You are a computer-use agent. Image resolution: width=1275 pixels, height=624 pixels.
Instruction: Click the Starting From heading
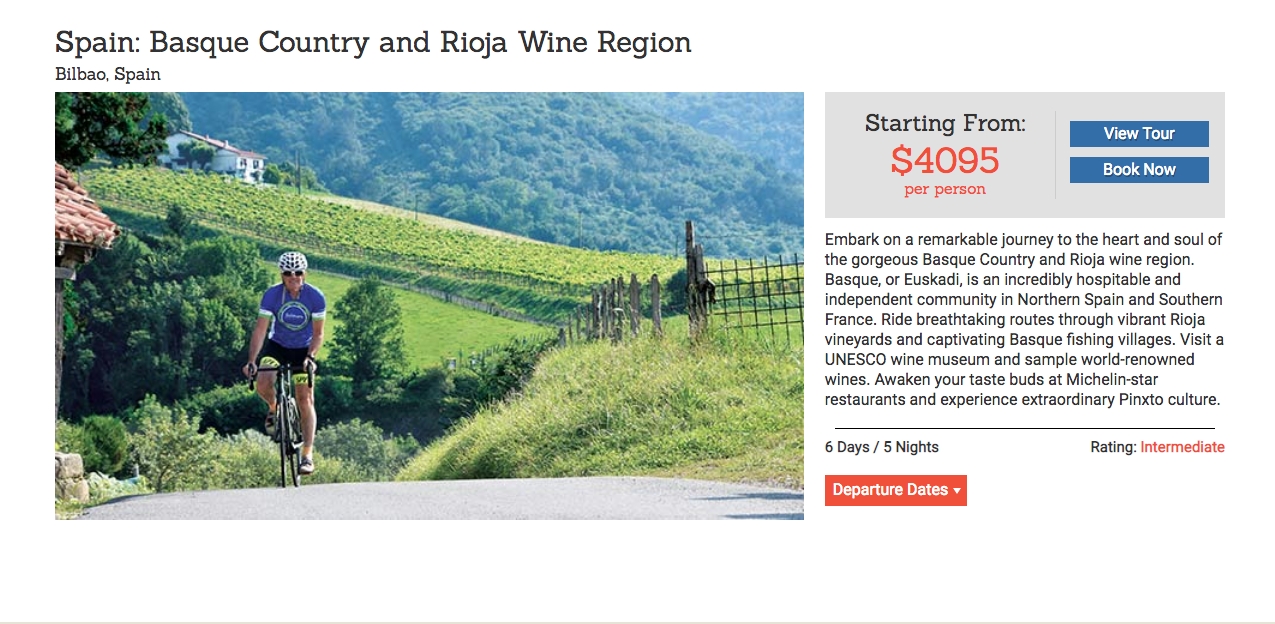click(x=945, y=123)
